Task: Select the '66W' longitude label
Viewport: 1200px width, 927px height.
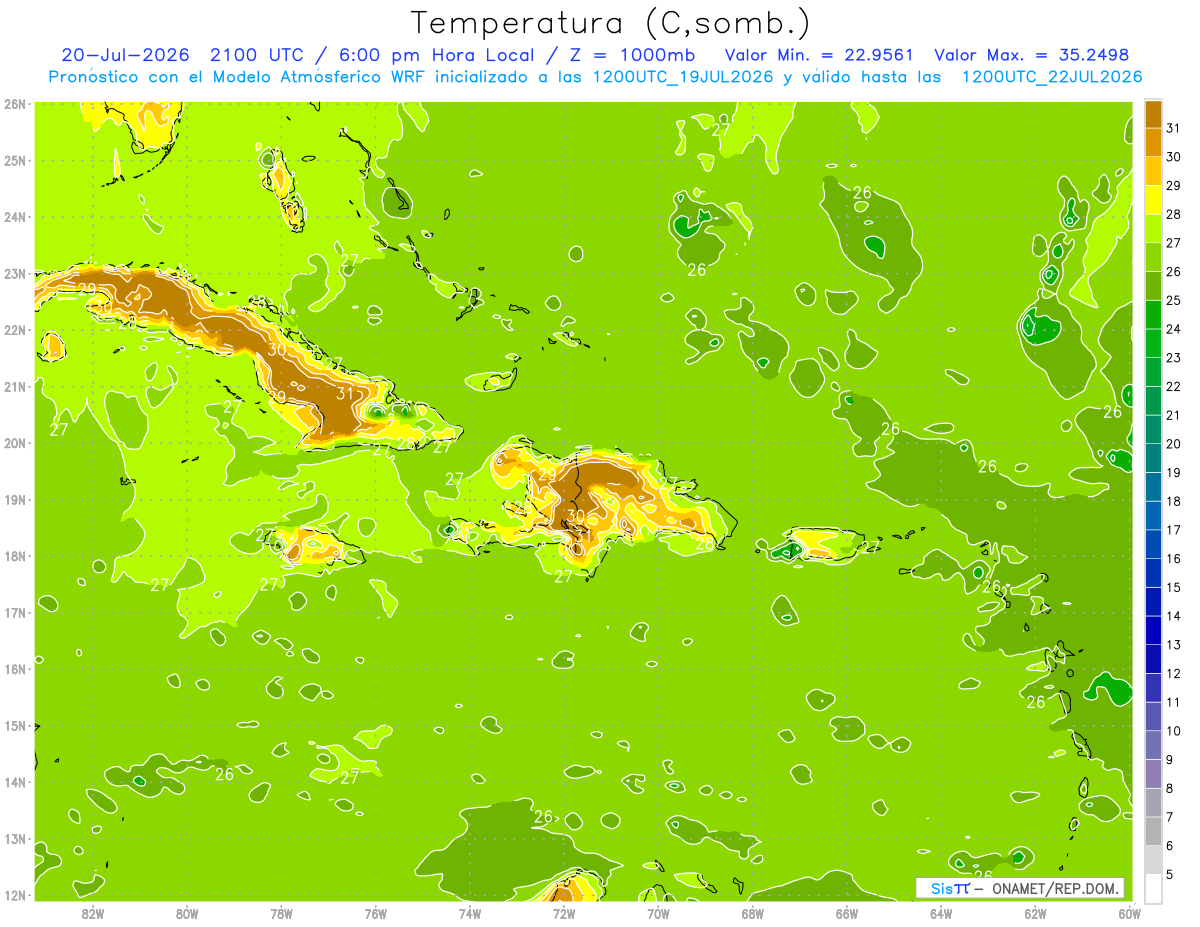Action: pyautogui.click(x=847, y=913)
